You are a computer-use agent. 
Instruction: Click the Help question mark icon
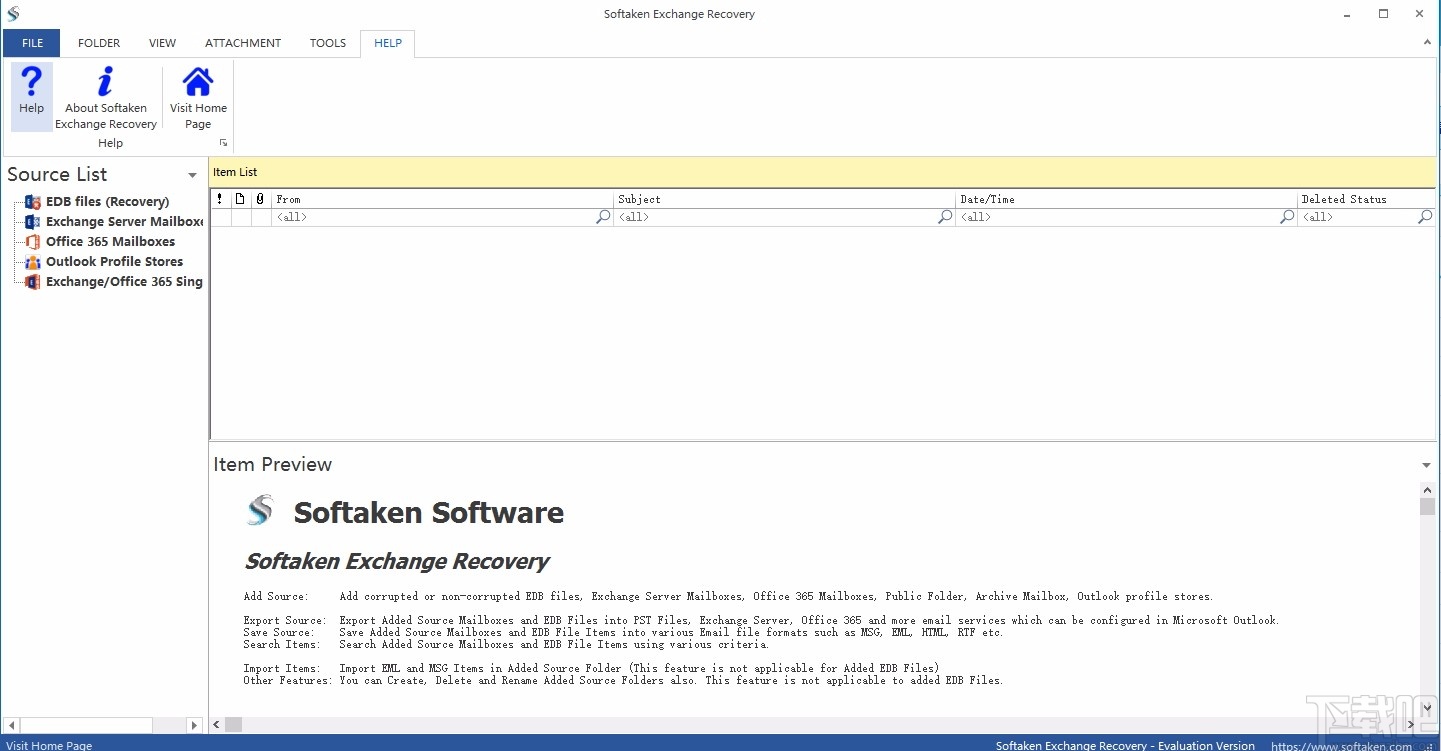click(x=31, y=81)
